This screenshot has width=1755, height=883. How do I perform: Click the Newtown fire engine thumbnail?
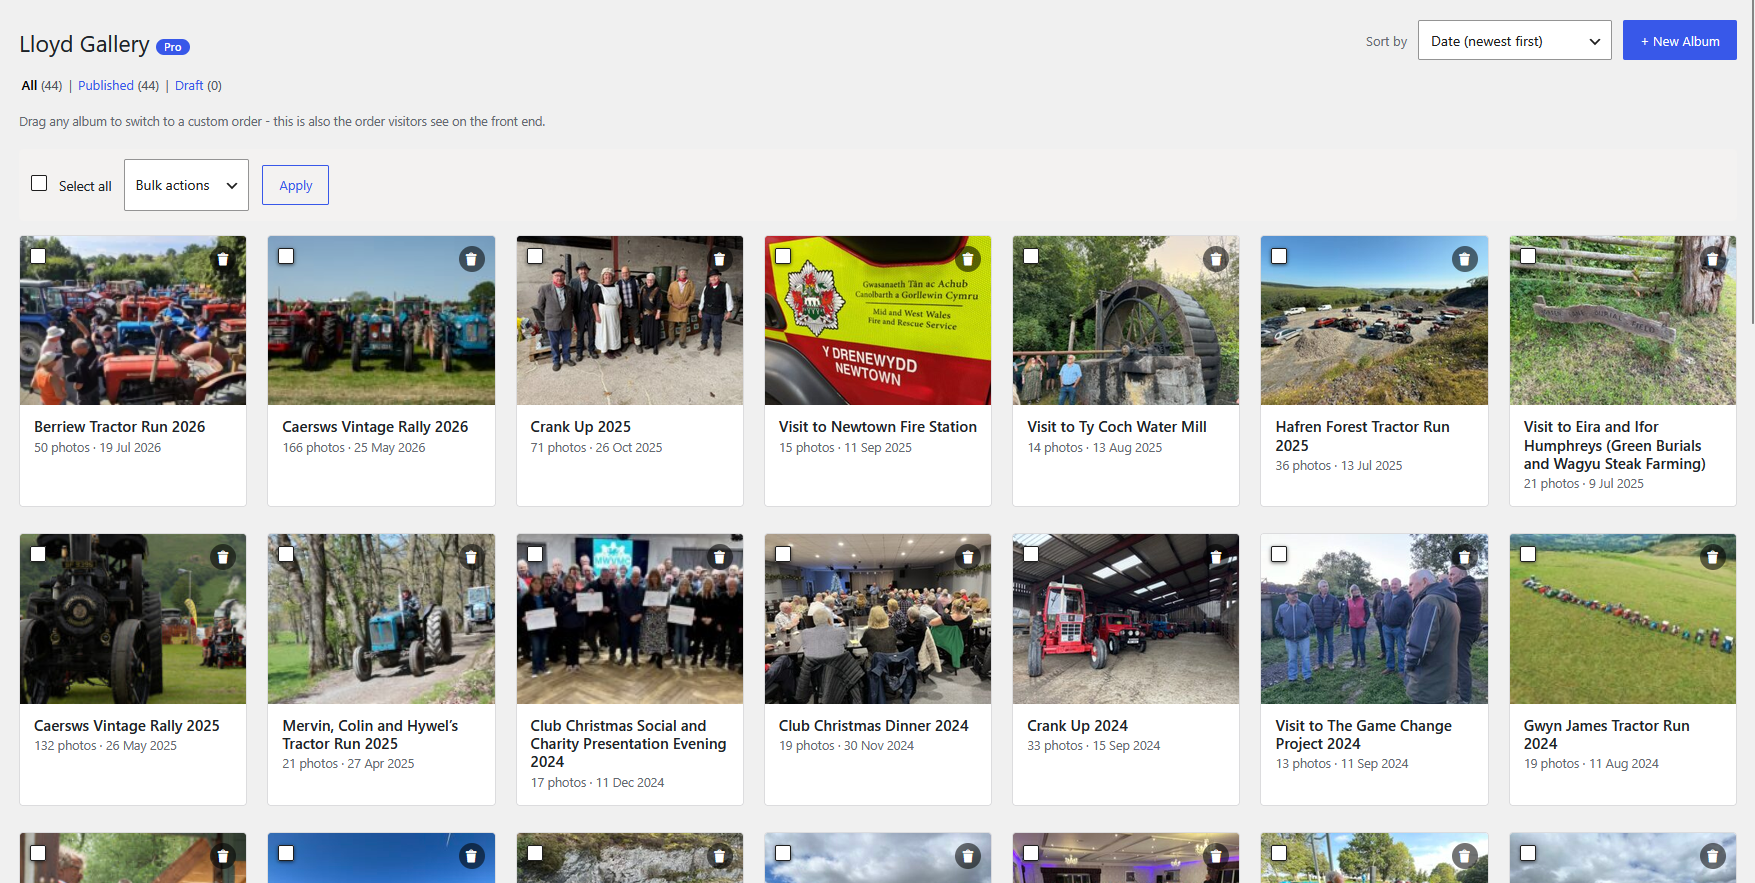[878, 321]
